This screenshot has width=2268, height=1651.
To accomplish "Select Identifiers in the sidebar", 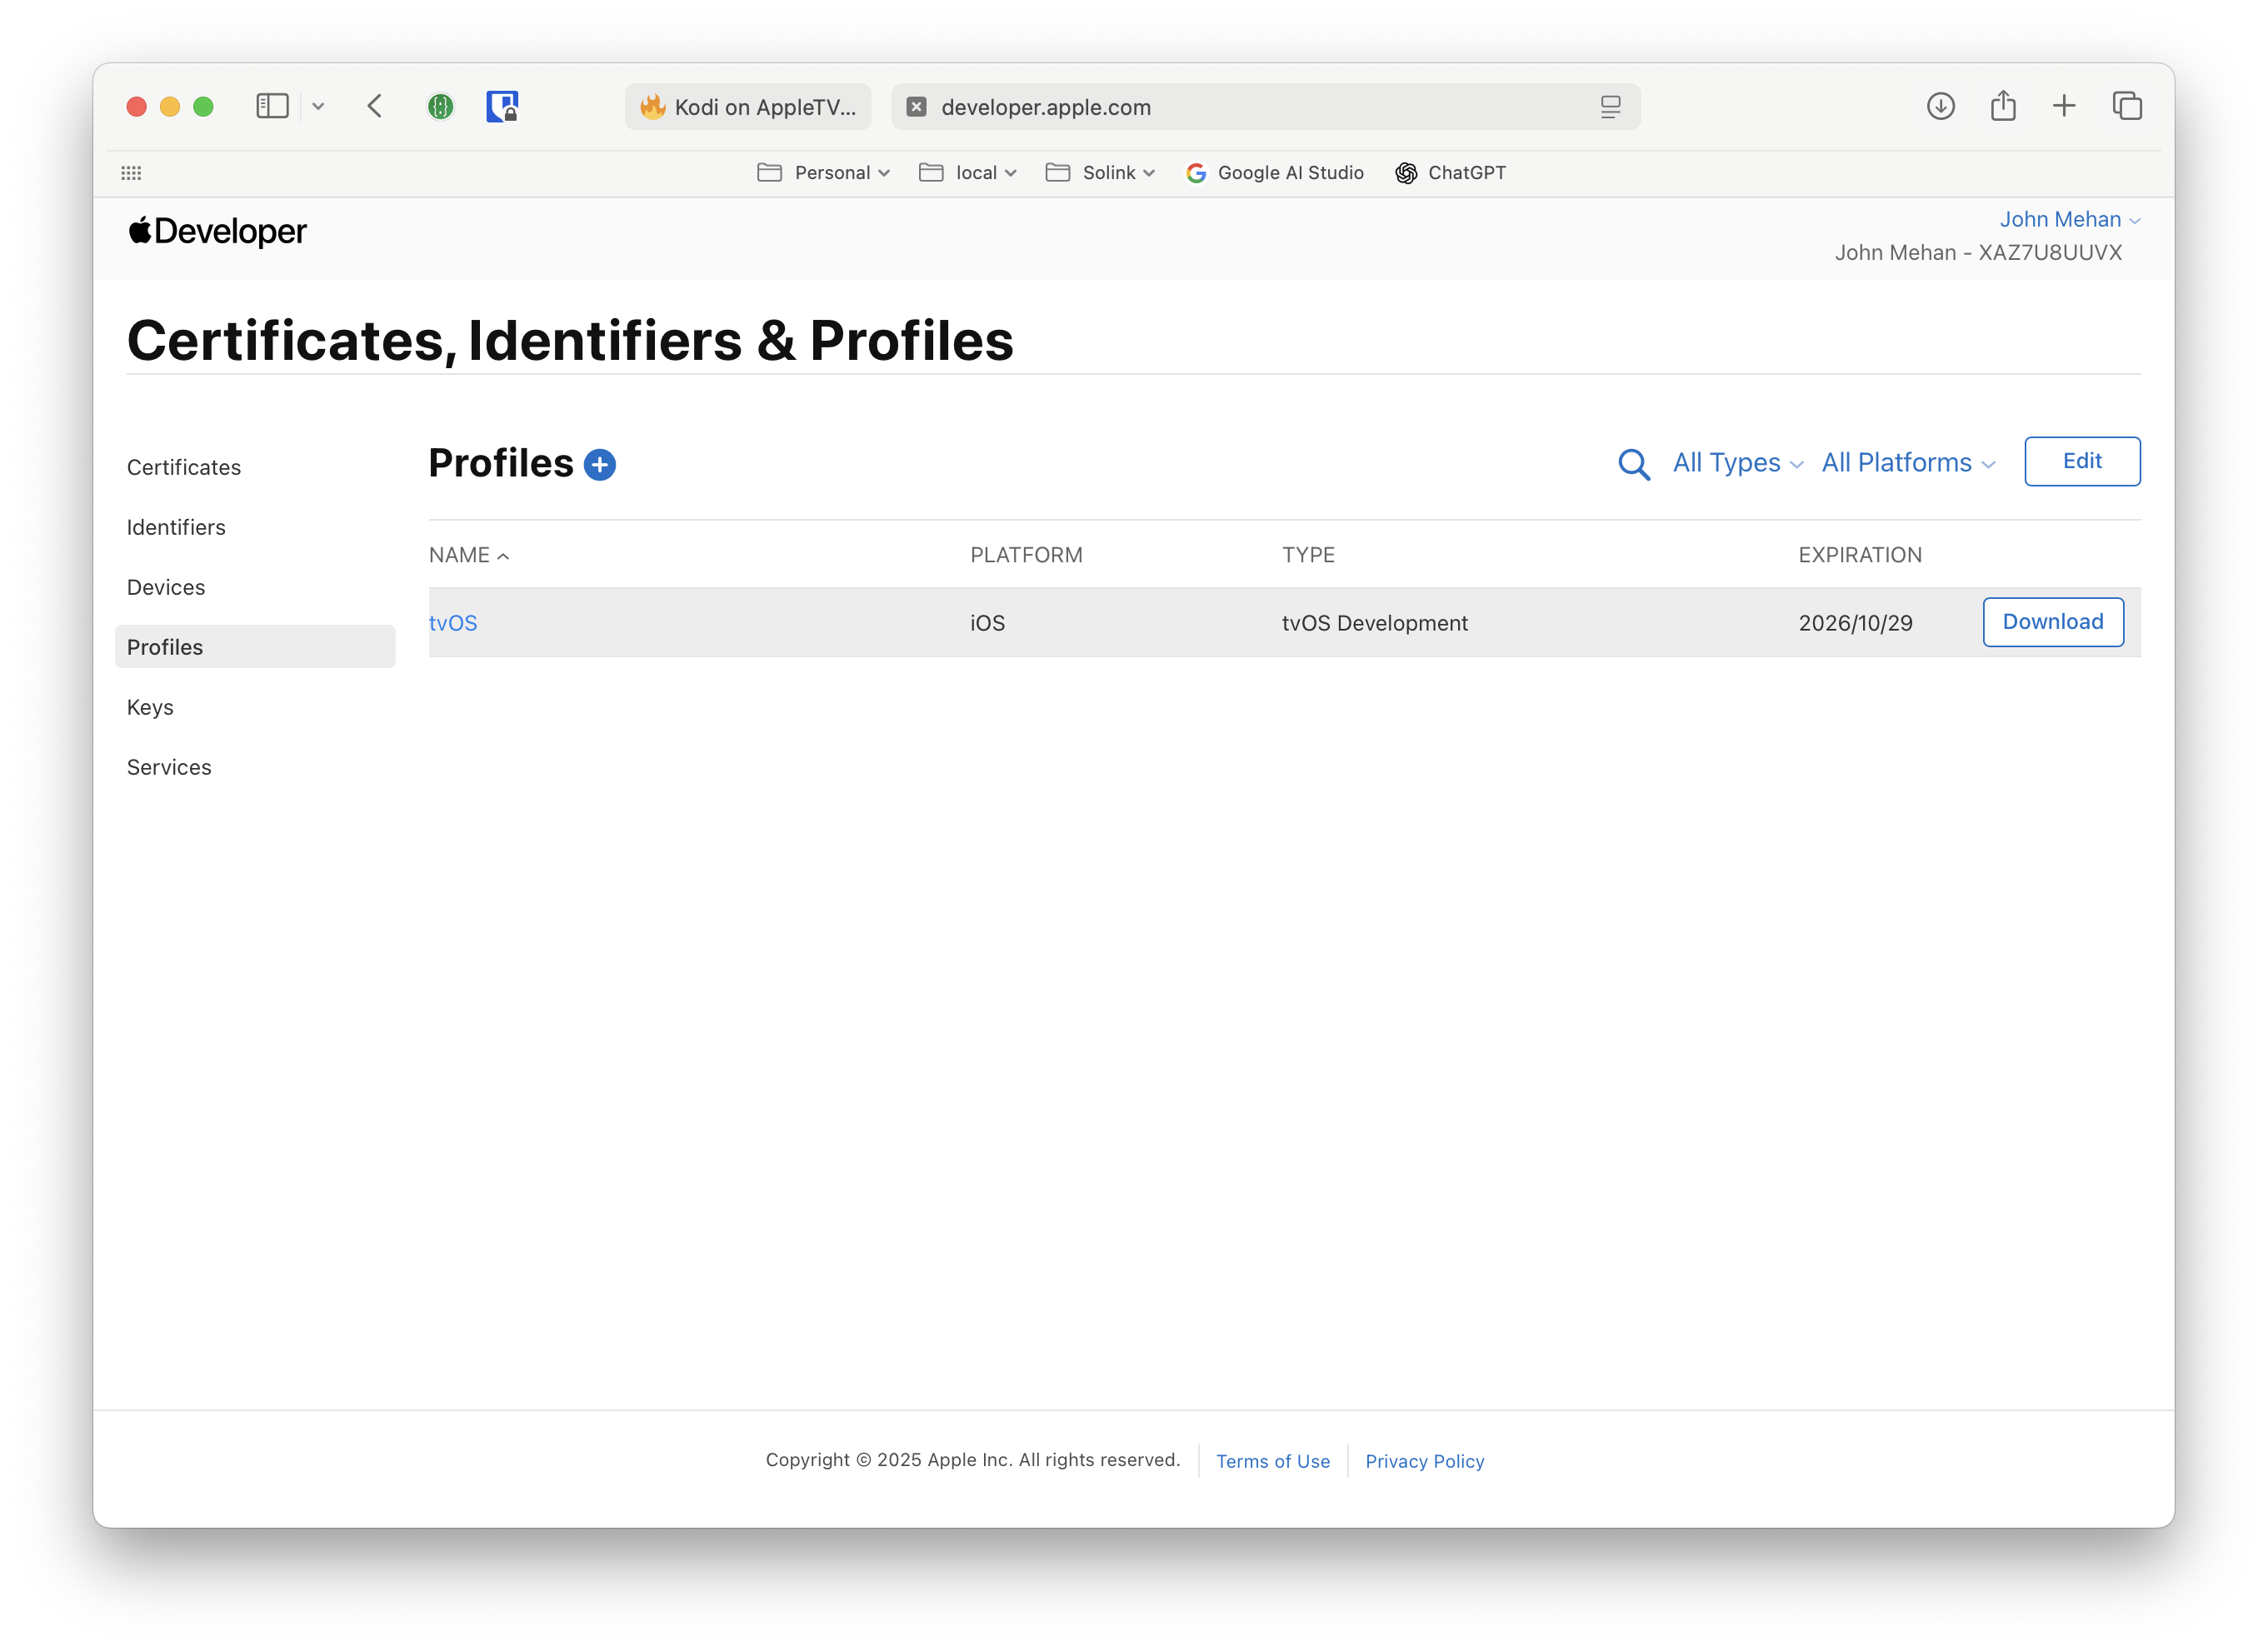I will click(x=176, y=527).
